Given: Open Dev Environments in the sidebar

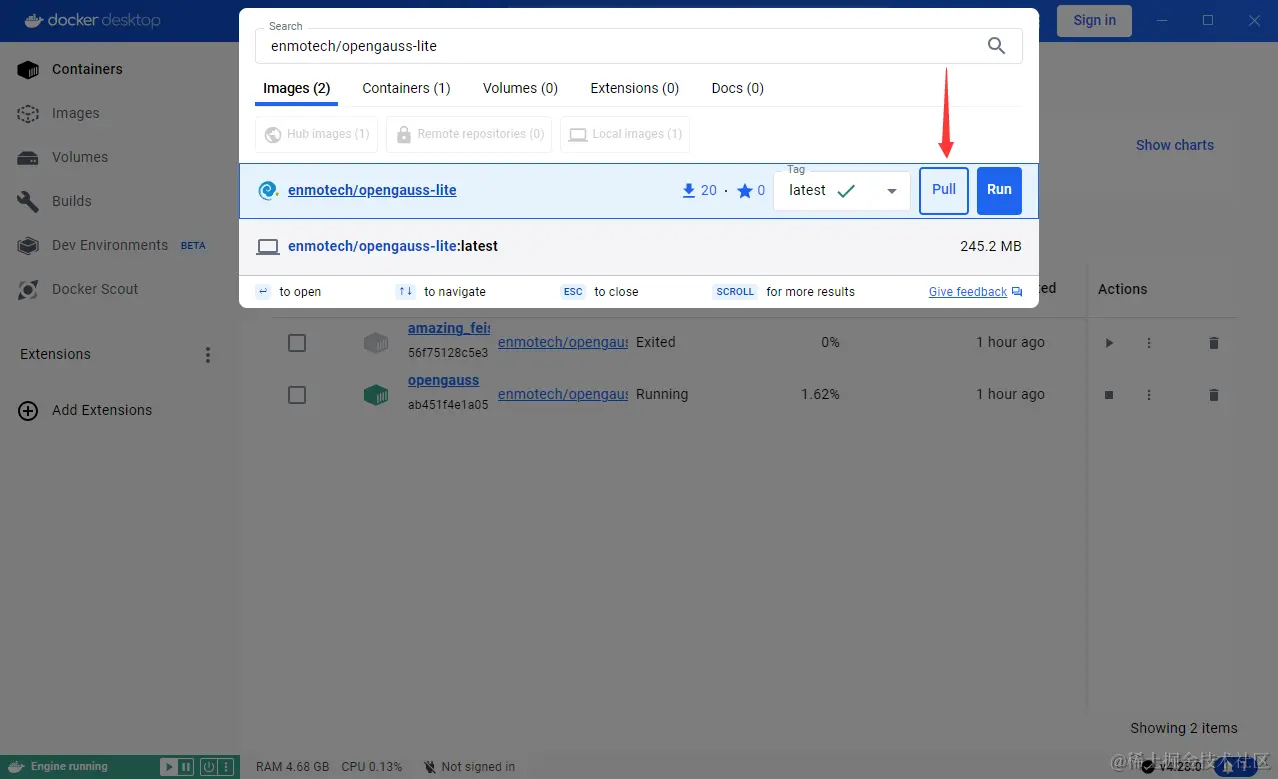Looking at the screenshot, I should tap(120, 245).
